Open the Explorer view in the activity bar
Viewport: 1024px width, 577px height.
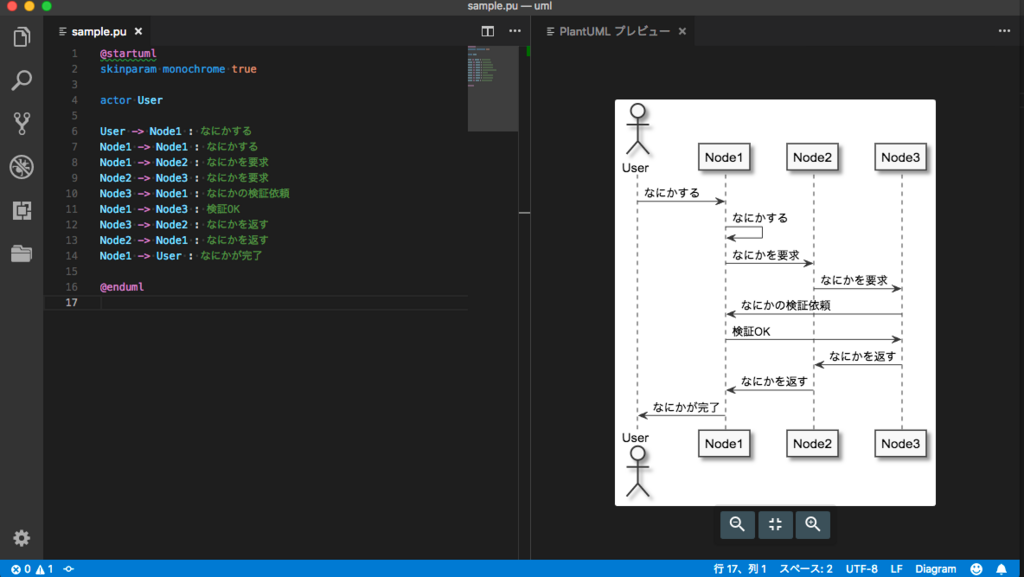[22, 35]
